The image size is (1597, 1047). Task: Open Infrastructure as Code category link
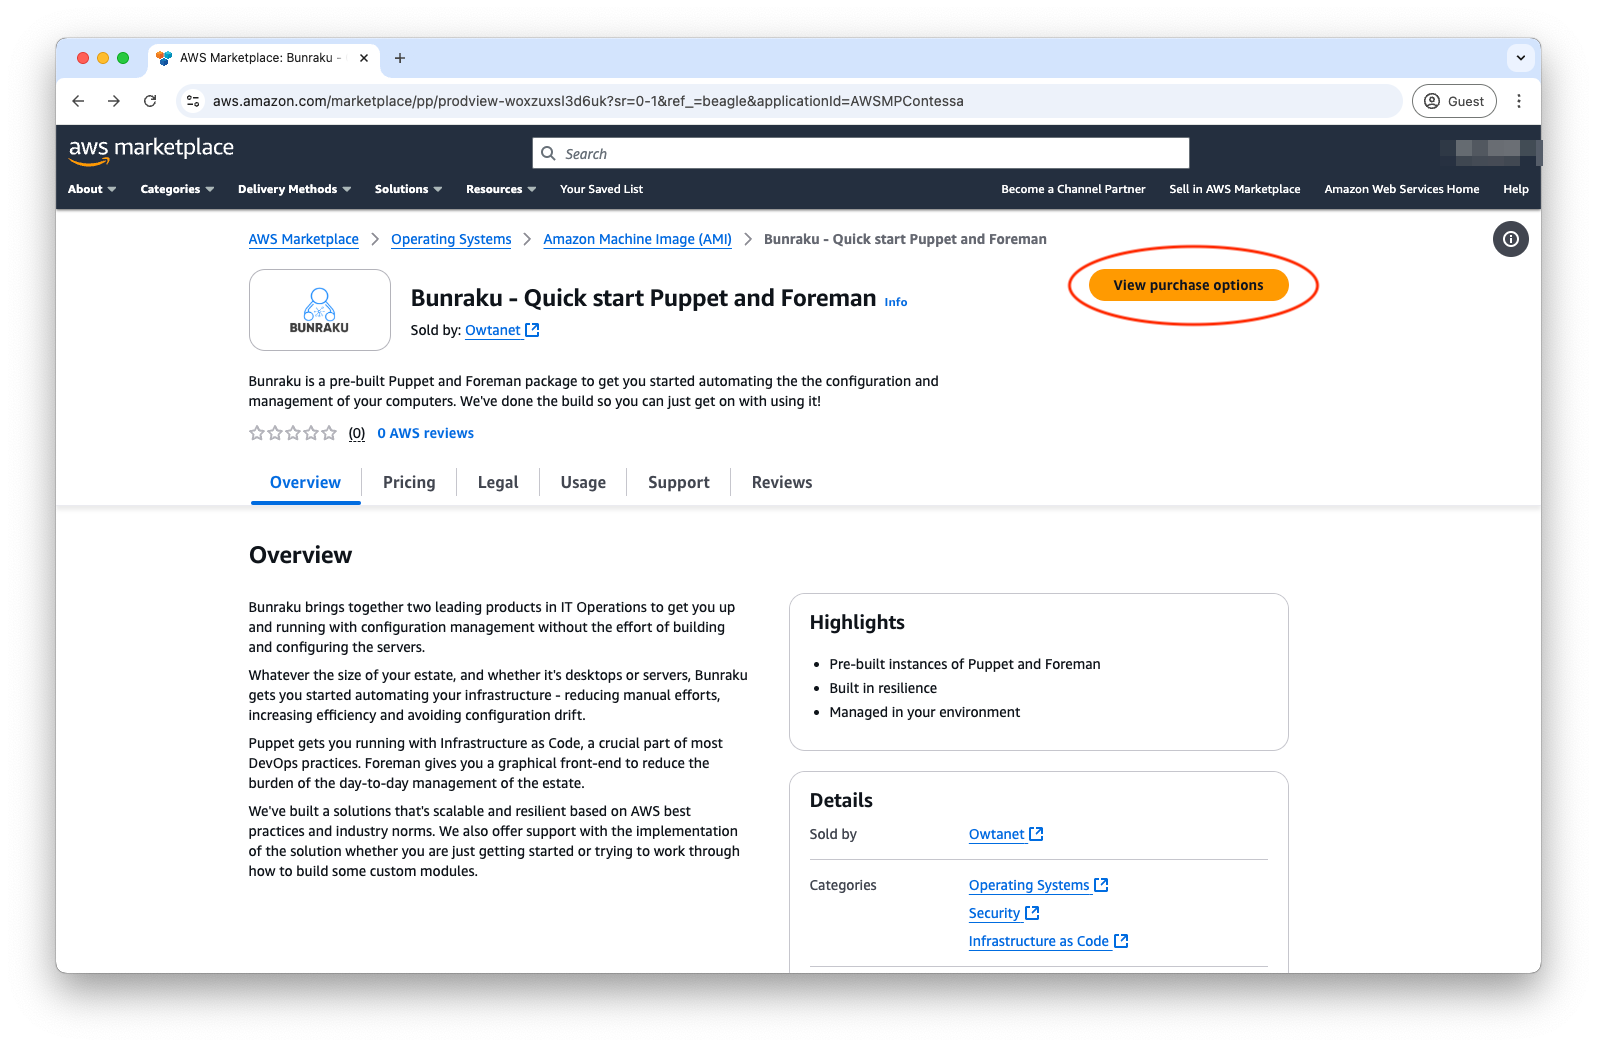pos(1038,941)
